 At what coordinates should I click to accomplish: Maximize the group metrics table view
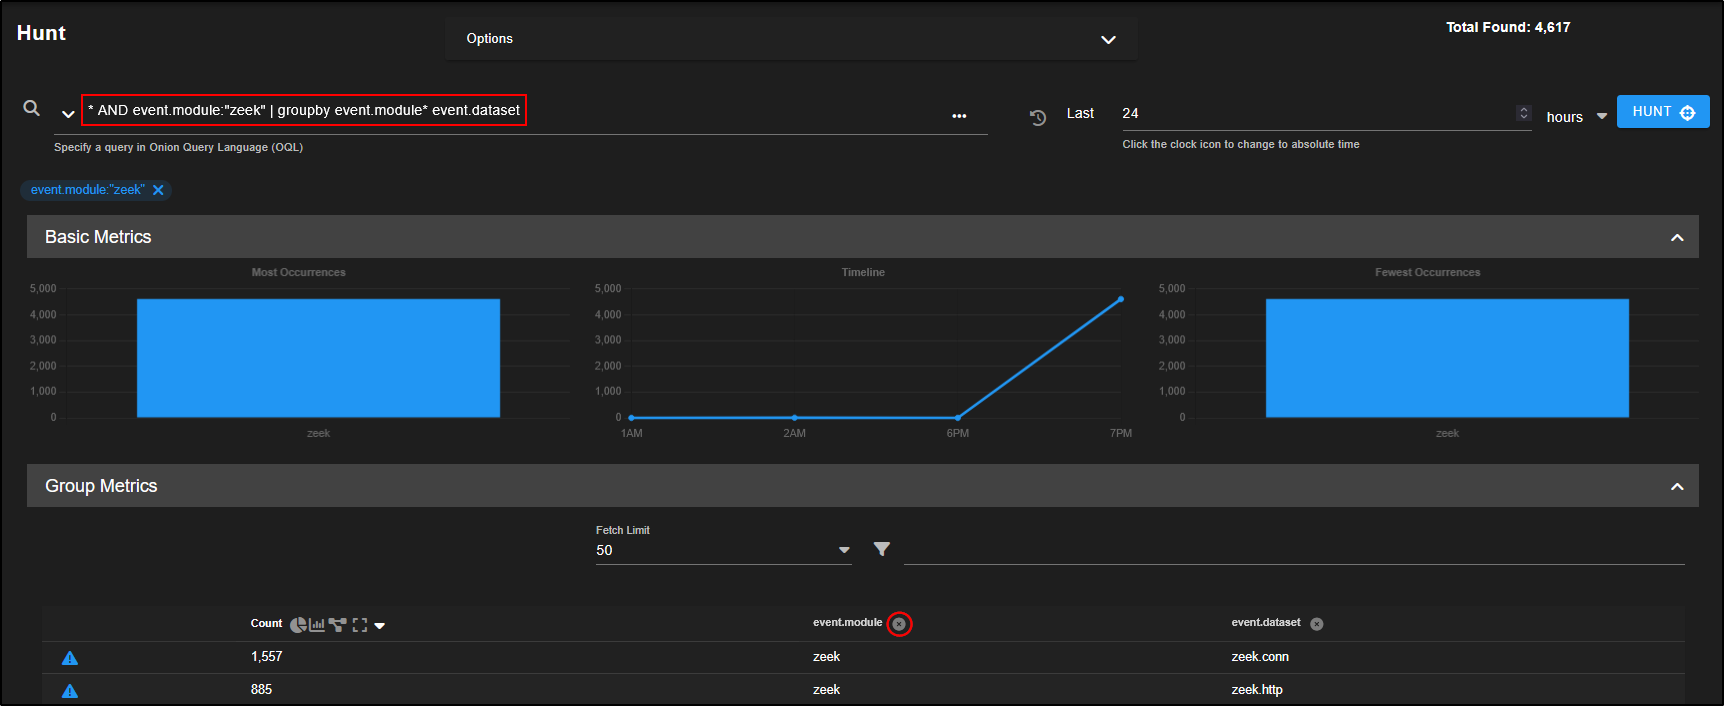(360, 625)
